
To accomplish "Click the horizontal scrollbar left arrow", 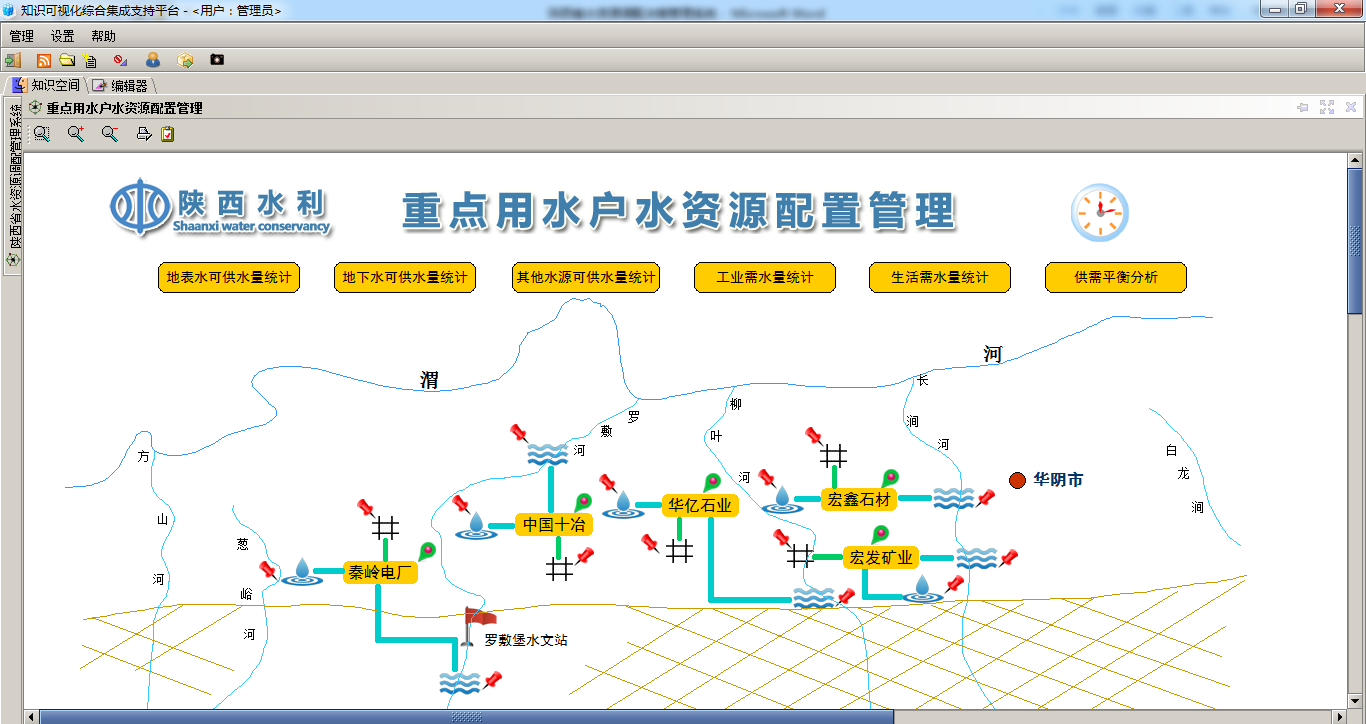I will coord(31,716).
